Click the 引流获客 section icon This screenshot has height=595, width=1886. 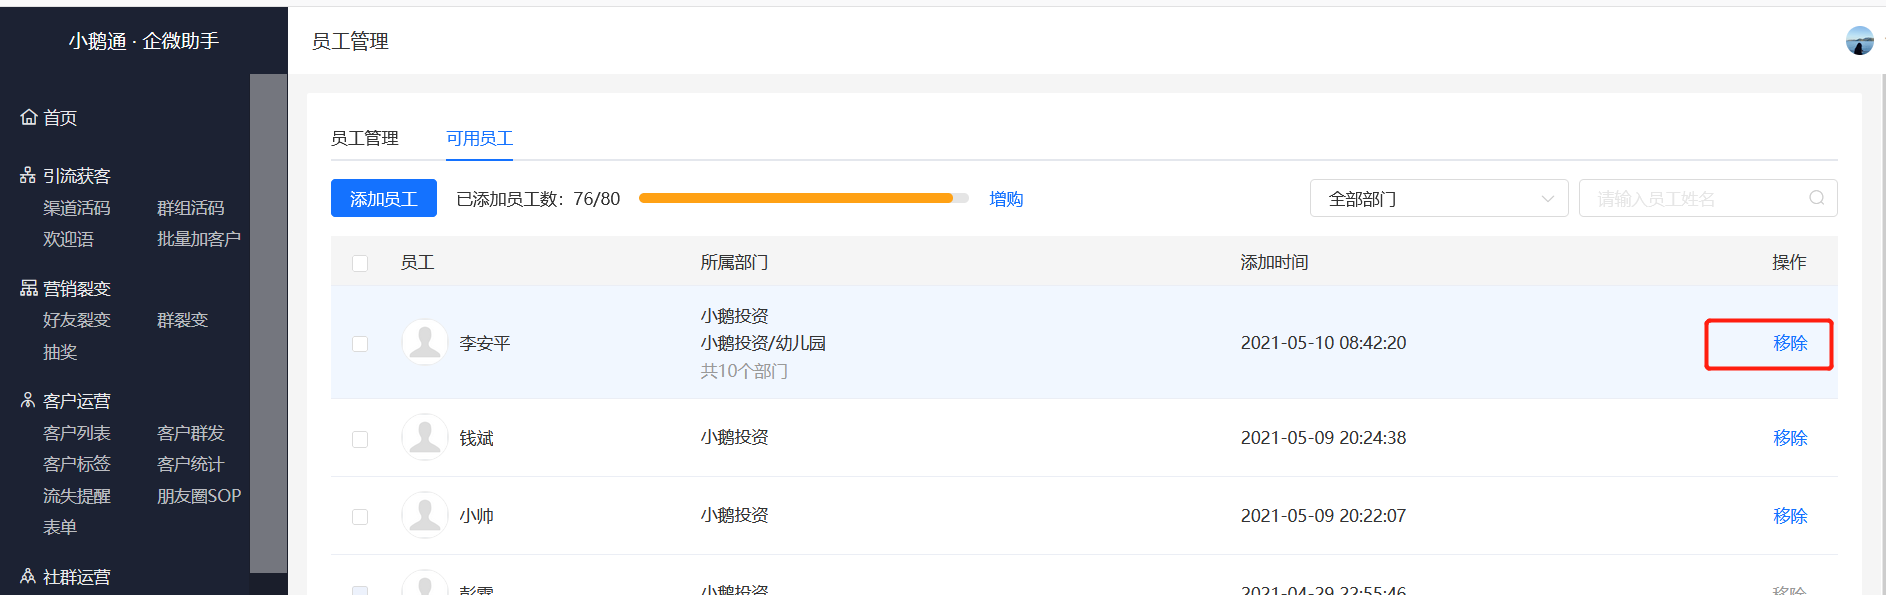(28, 175)
